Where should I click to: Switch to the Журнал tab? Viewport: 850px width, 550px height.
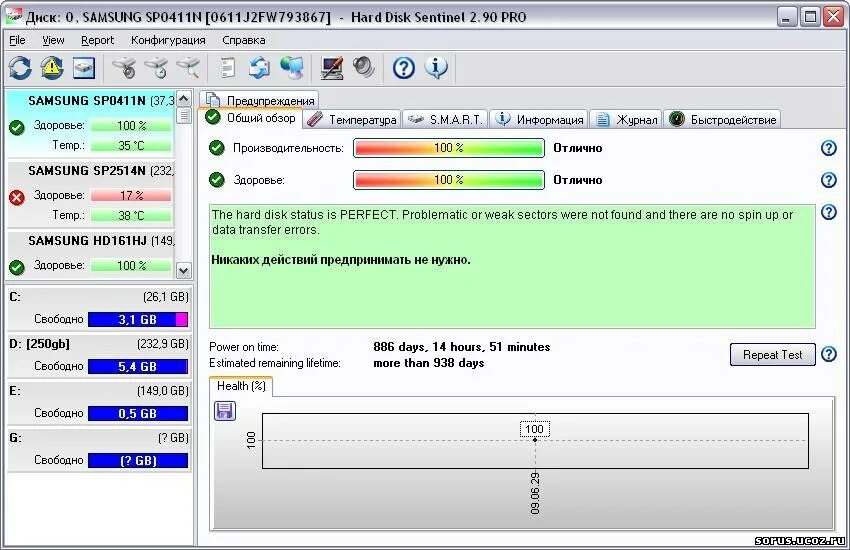click(626, 119)
